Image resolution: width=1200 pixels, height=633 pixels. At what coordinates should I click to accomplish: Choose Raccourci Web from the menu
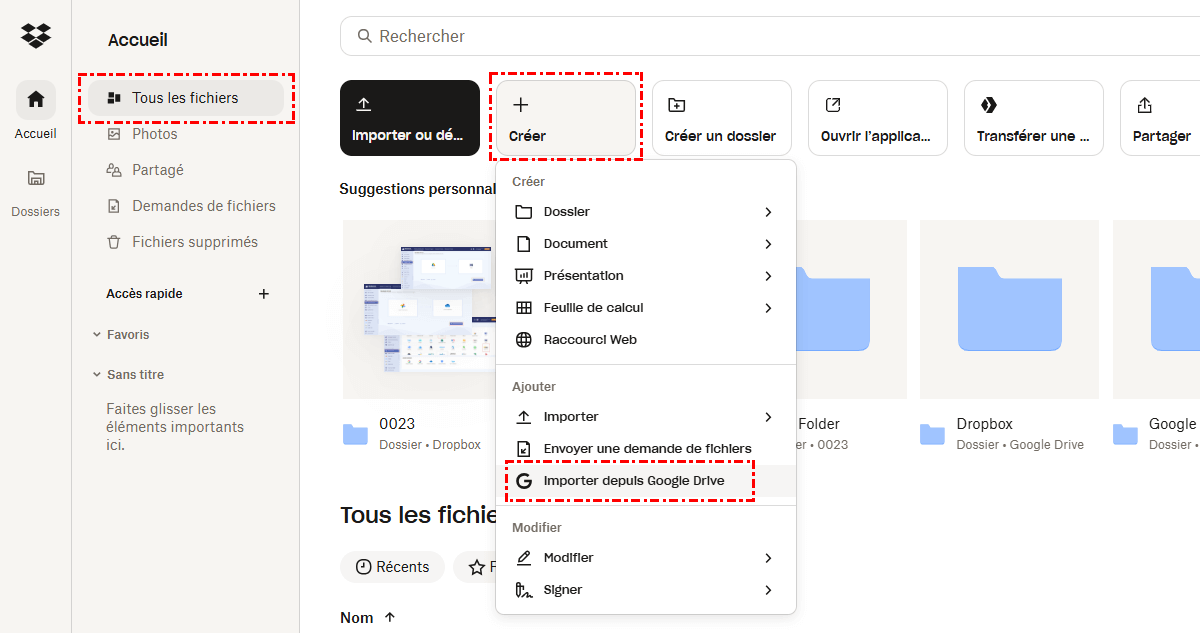coord(589,340)
